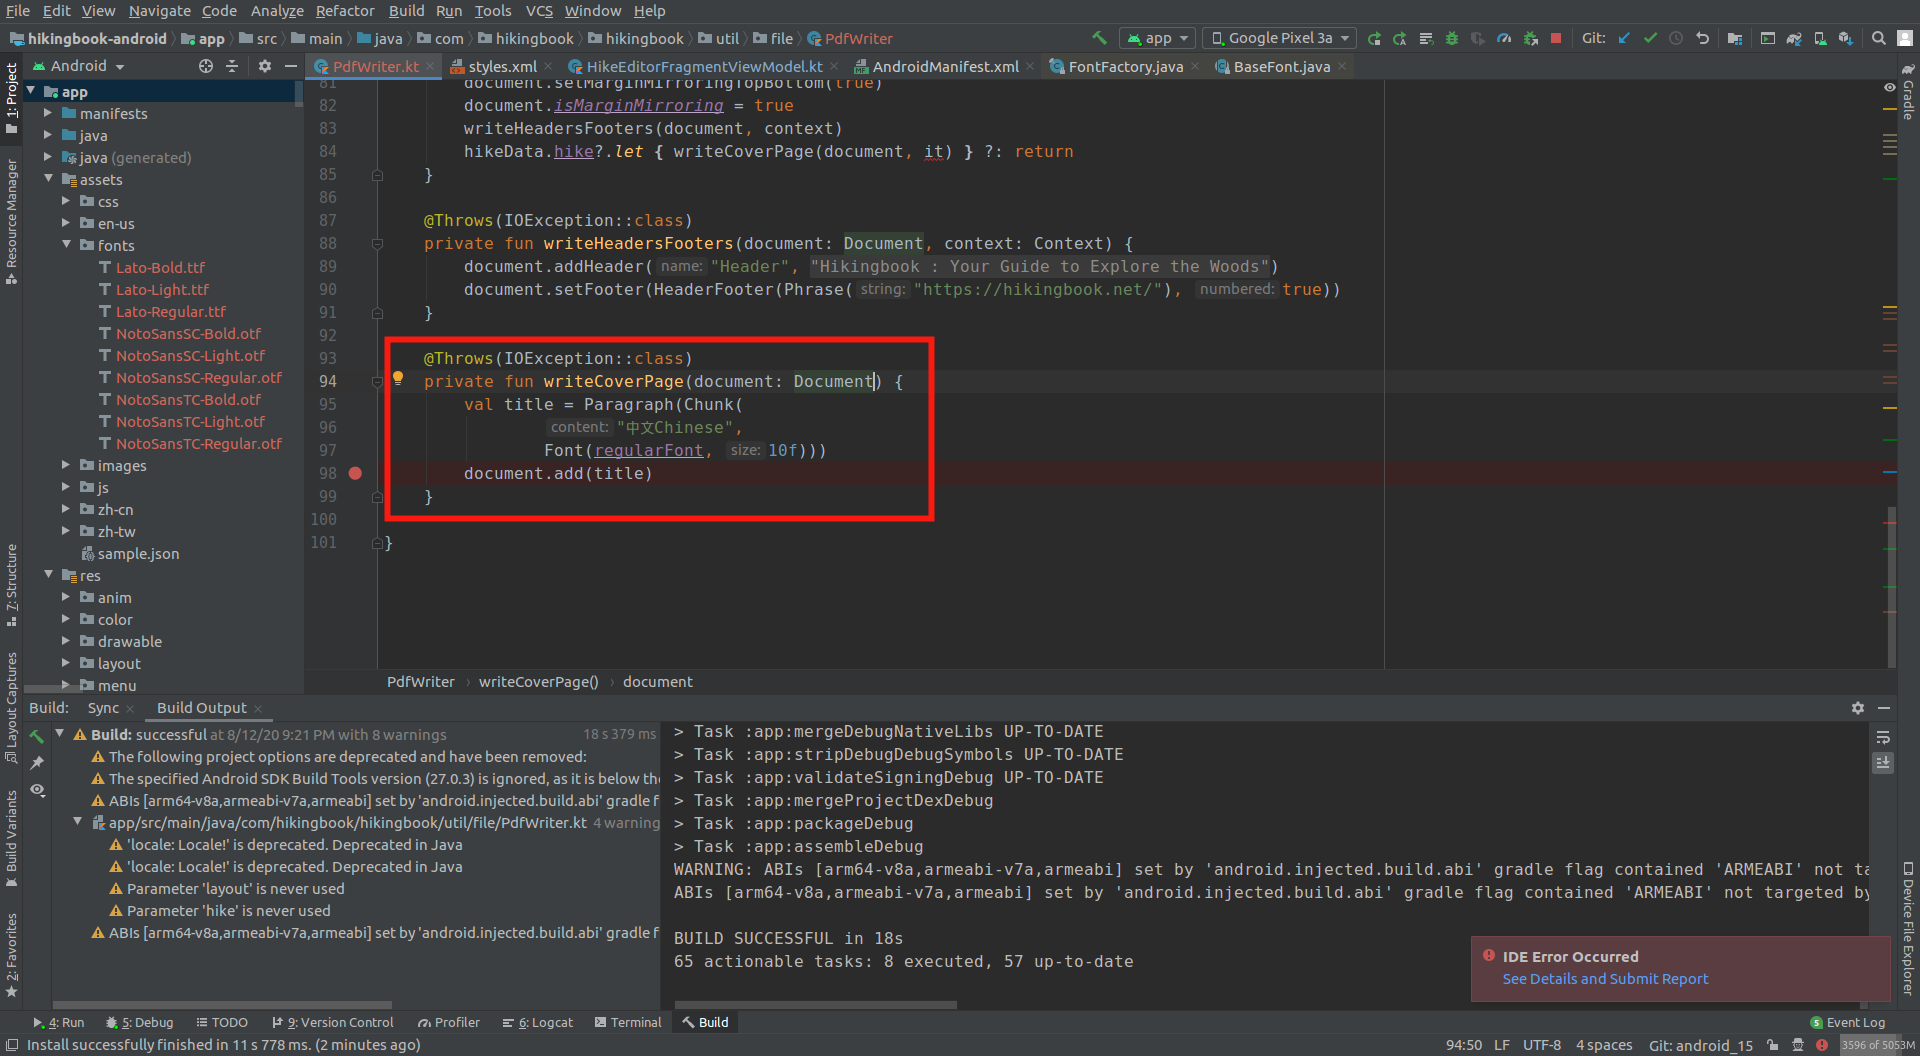
Task: Open the Event Log from the status bar
Action: point(1847,1022)
